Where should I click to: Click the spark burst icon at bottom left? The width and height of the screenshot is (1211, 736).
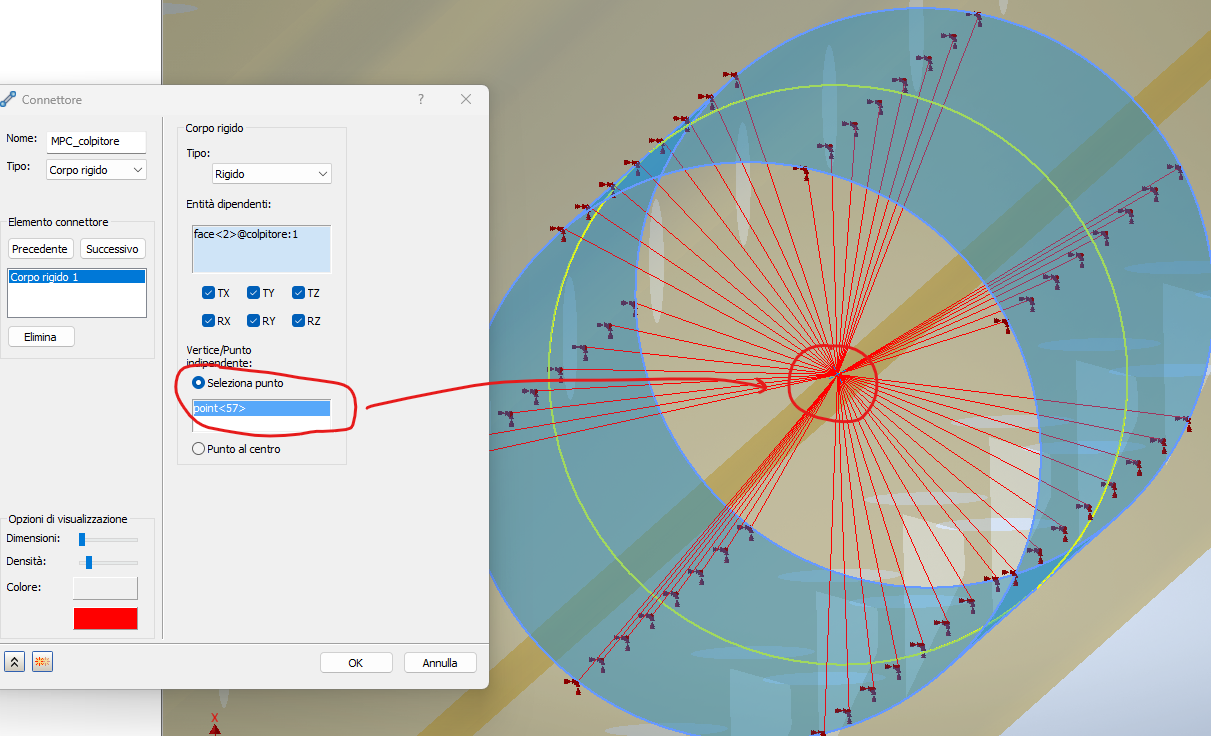(41, 661)
